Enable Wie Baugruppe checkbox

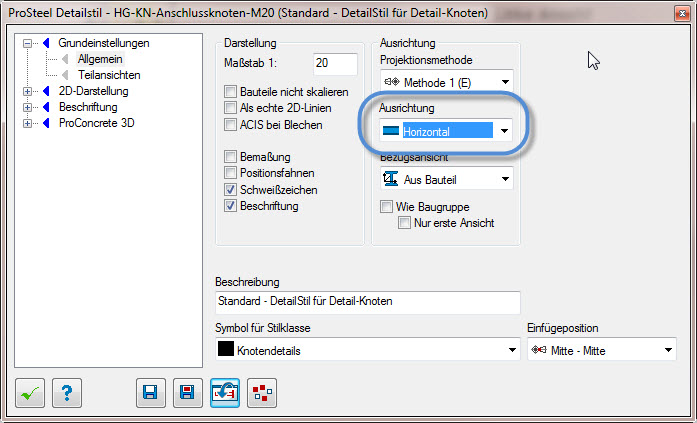(x=386, y=207)
